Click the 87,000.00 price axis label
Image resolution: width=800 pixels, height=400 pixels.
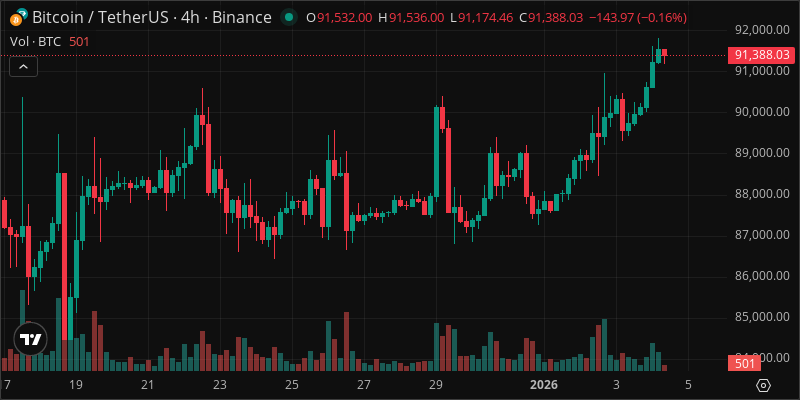click(762, 235)
